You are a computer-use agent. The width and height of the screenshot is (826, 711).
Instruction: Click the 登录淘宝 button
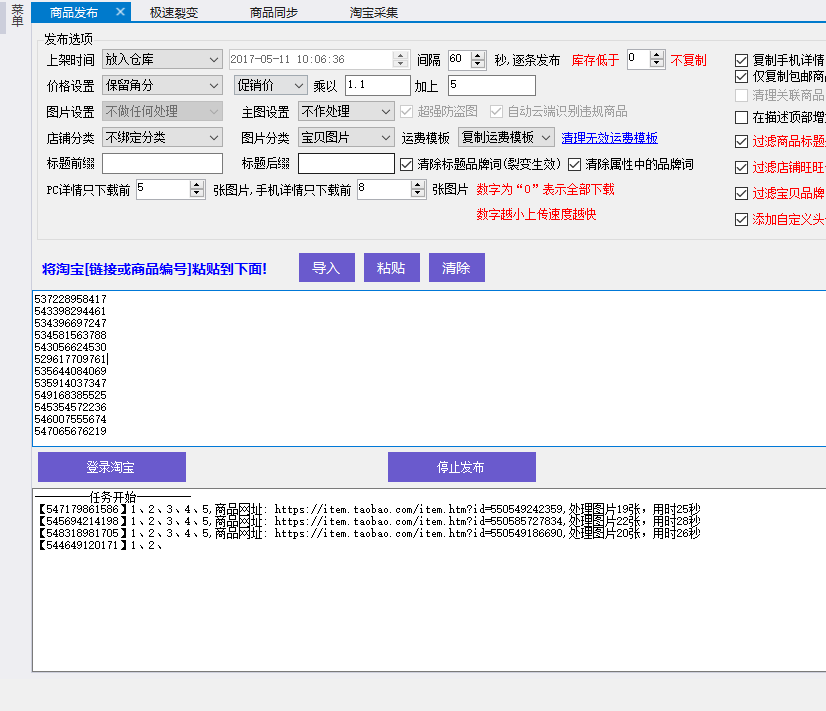111,467
